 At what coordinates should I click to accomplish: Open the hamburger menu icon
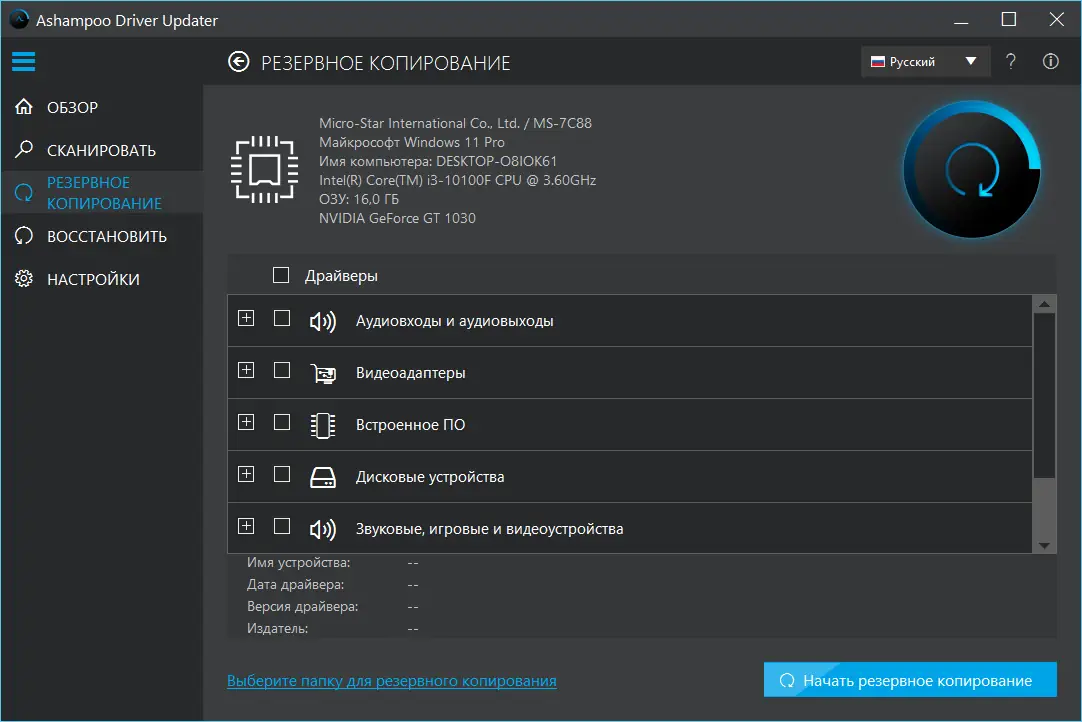click(23, 61)
